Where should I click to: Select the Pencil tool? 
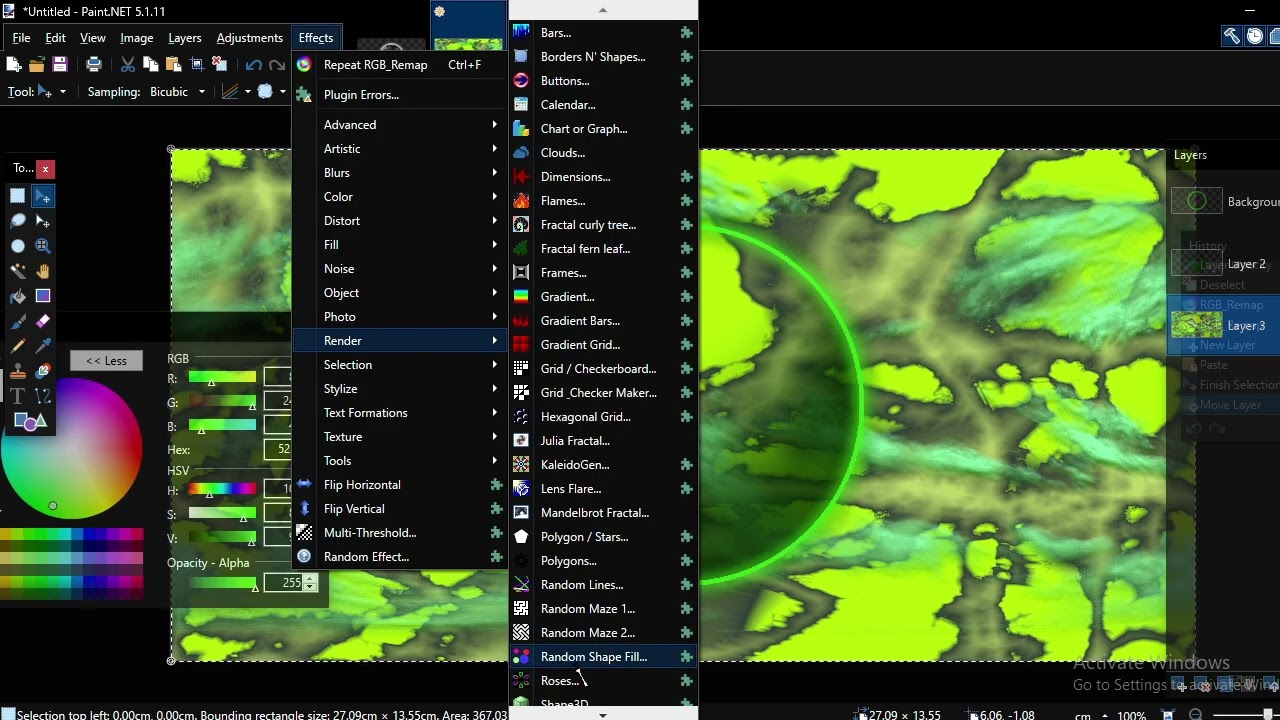coord(18,346)
